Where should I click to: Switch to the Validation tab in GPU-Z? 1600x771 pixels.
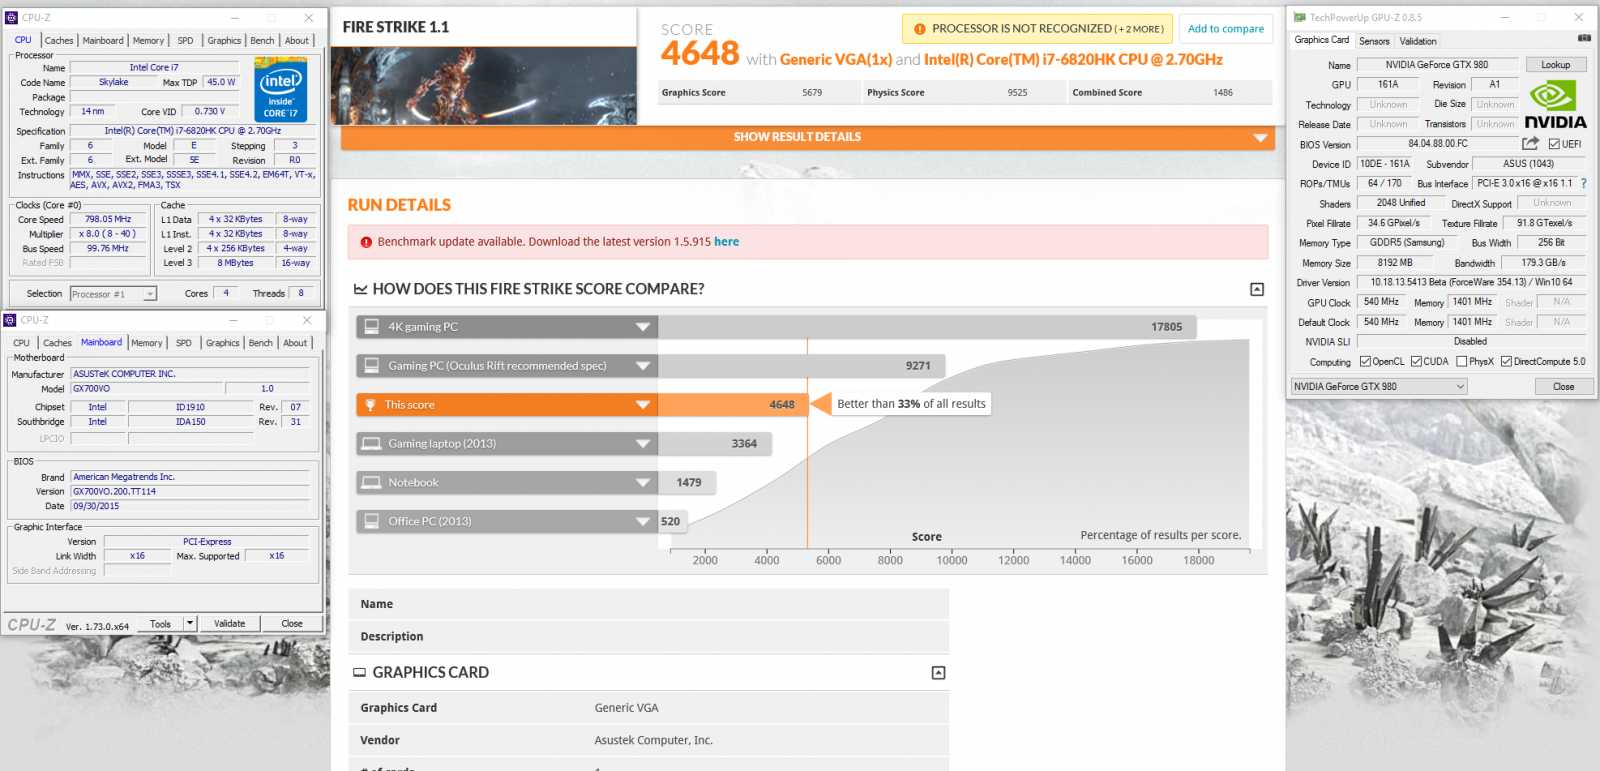tap(1418, 41)
